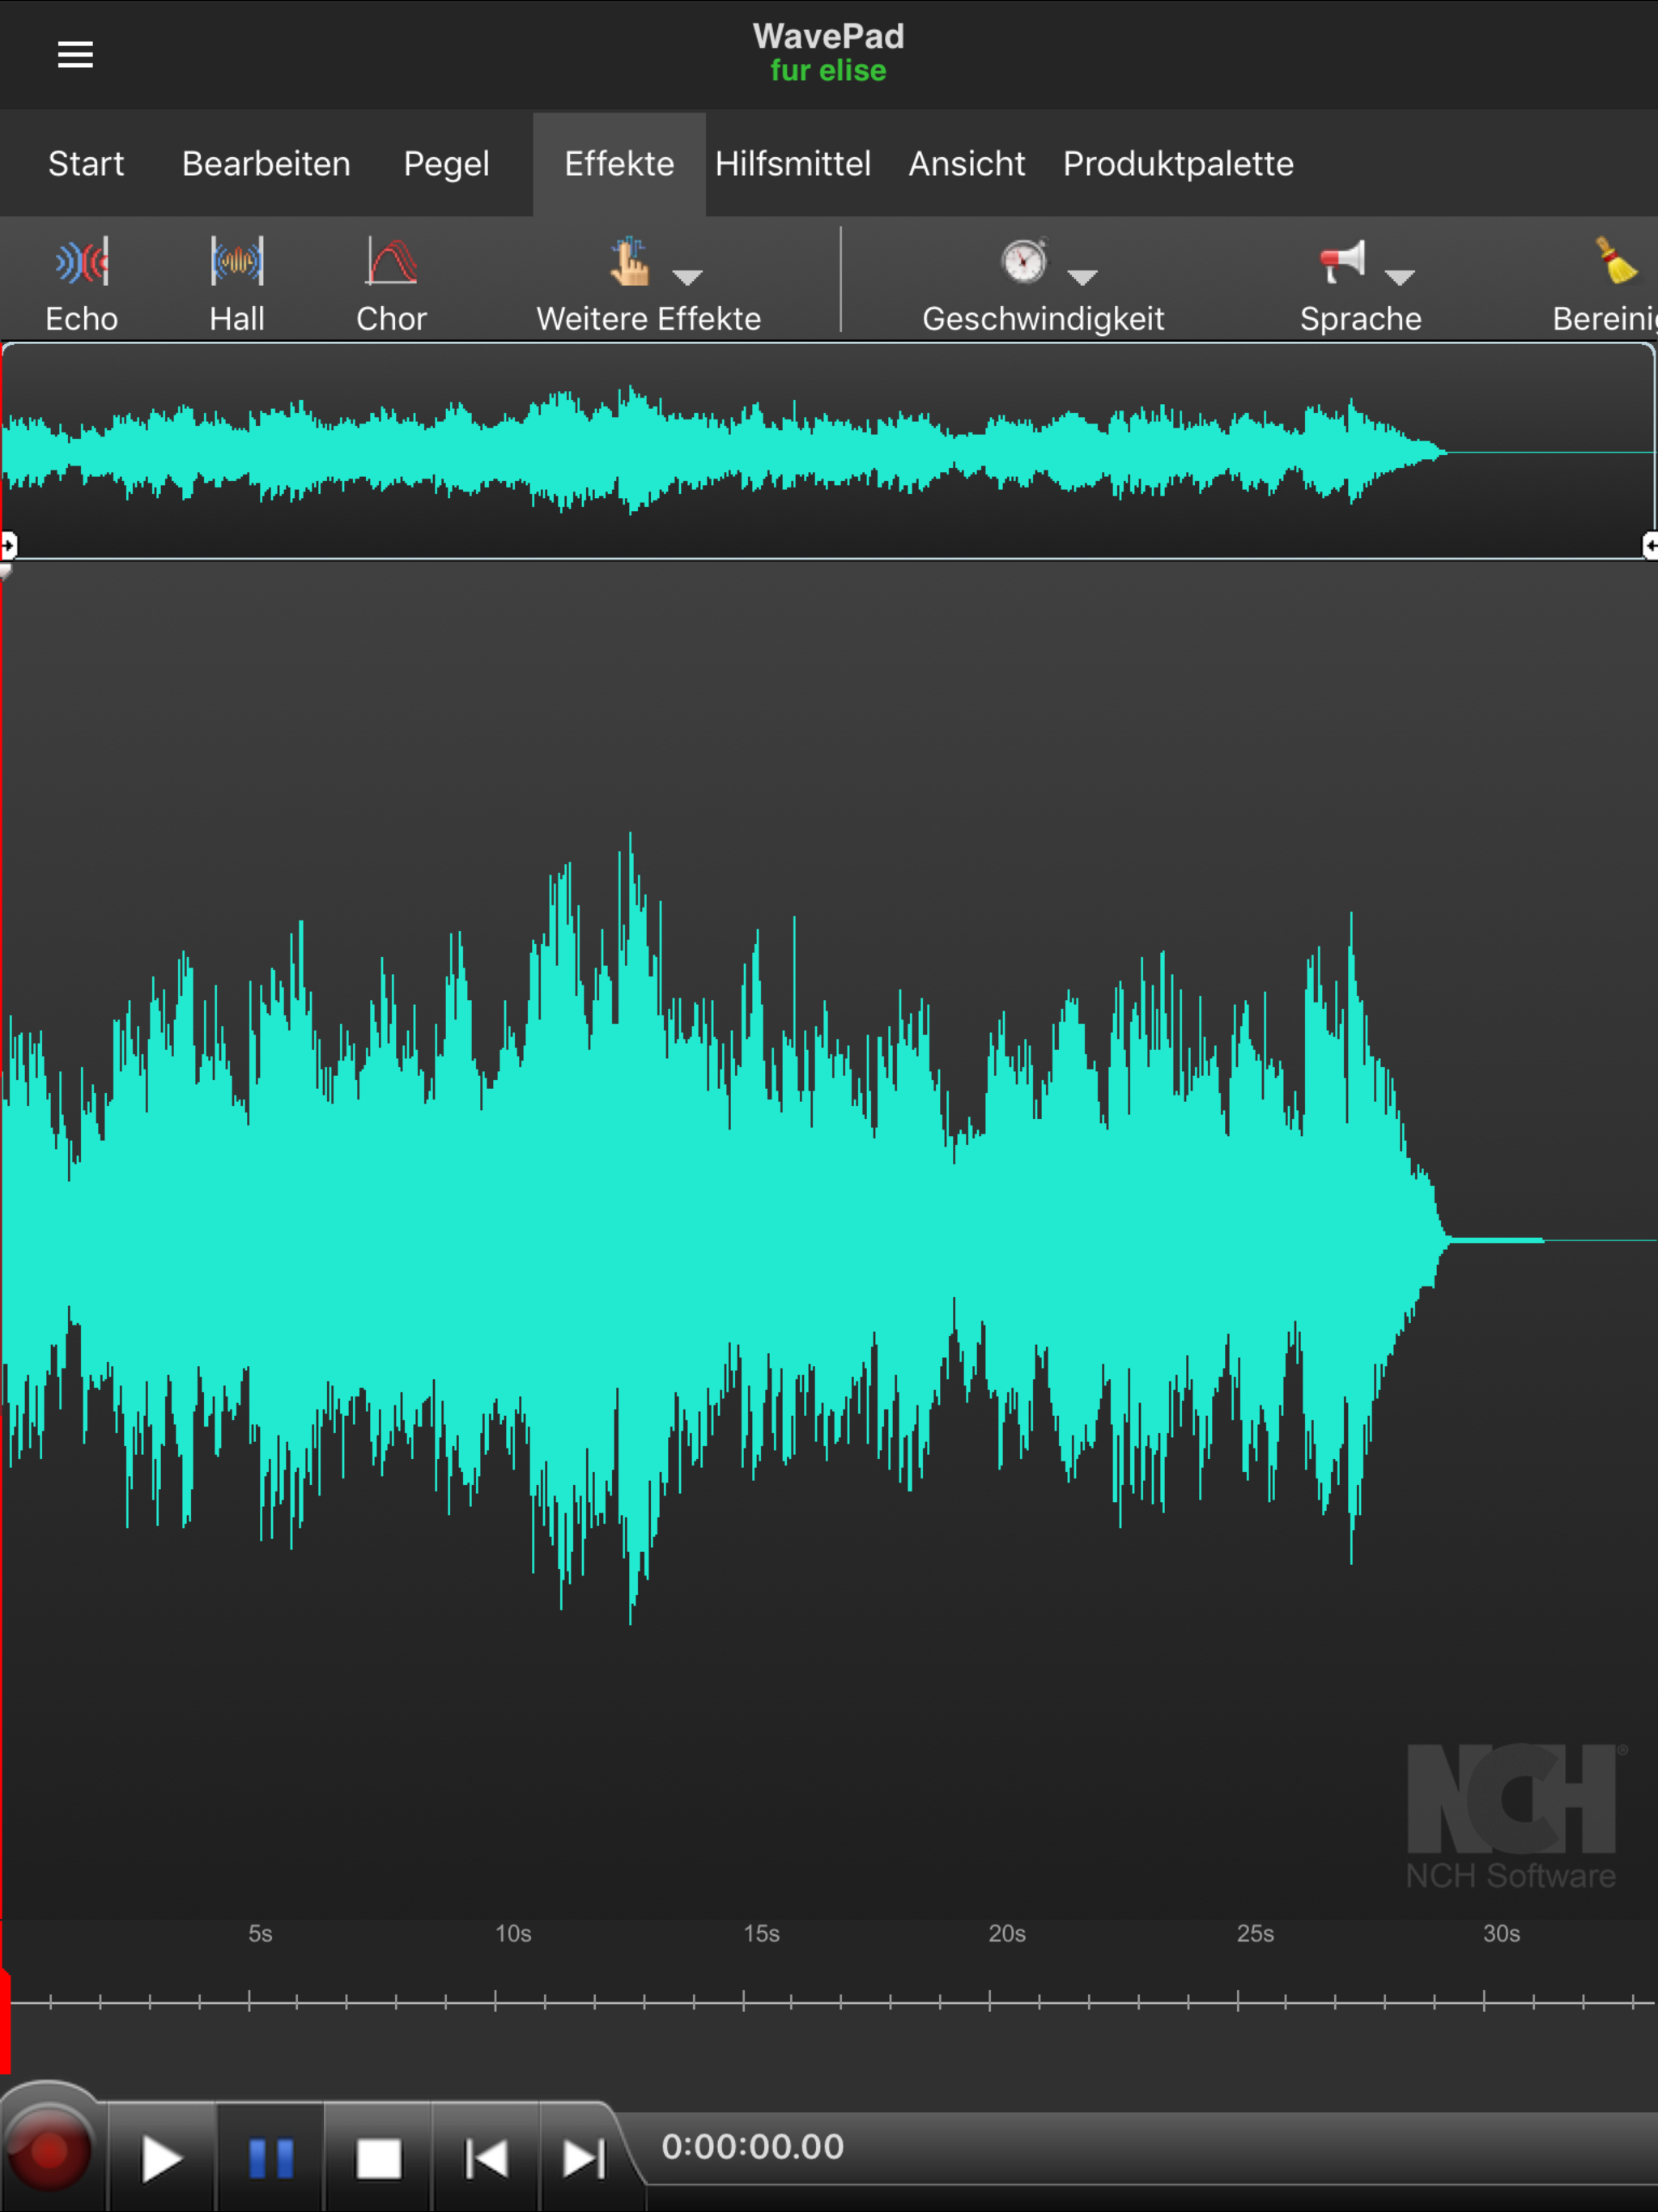Click the red playhead marker on timeline
1658x2212 pixels.
point(5,2020)
